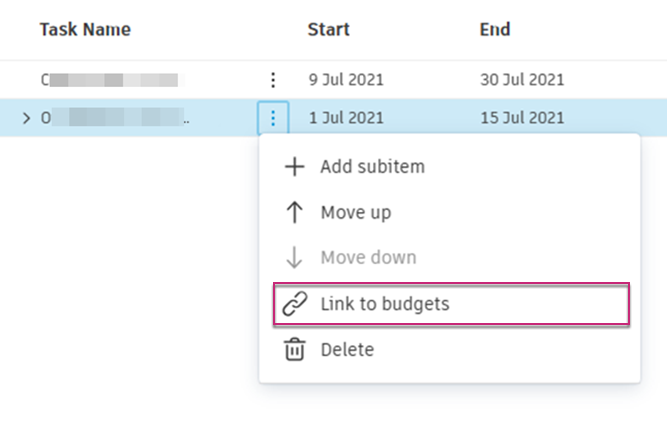This screenshot has width=667, height=422.
Task: Select the 9 Jul 2021 start date cell
Action: [345, 79]
